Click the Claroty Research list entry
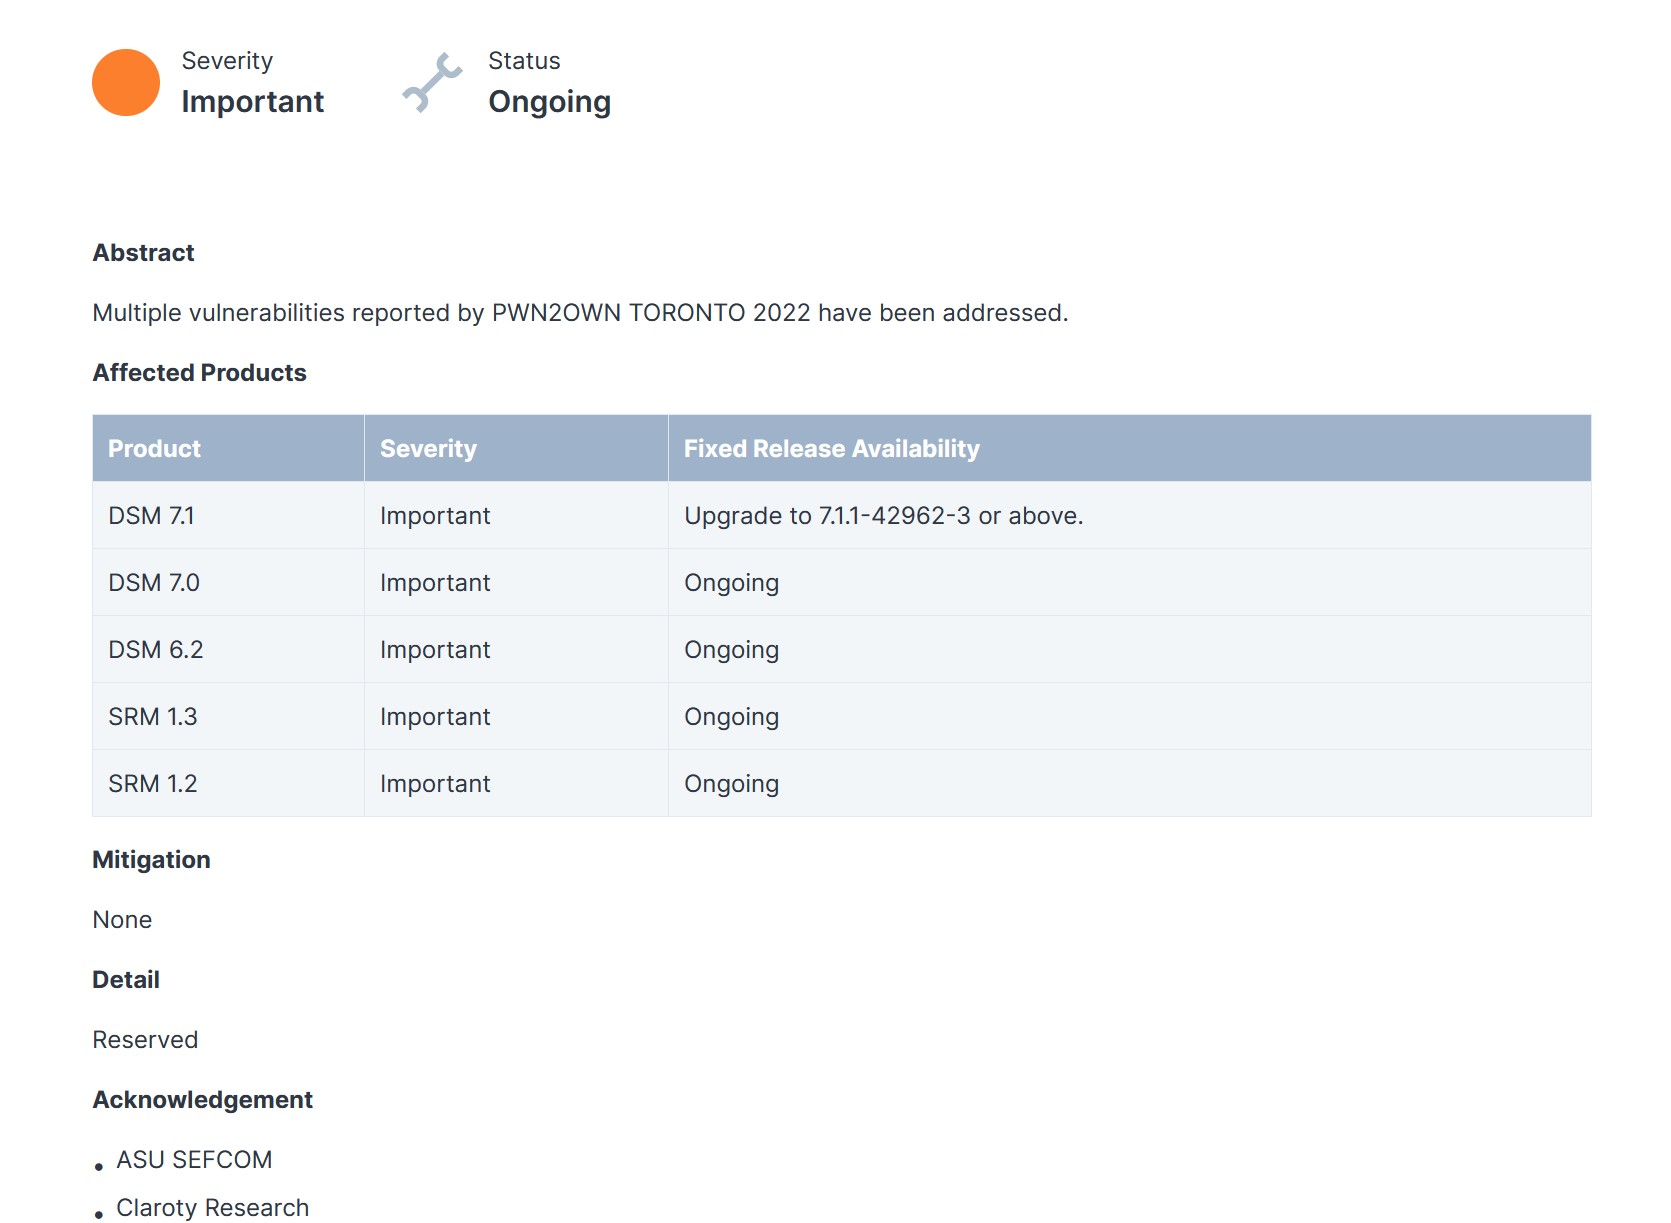 point(212,1208)
